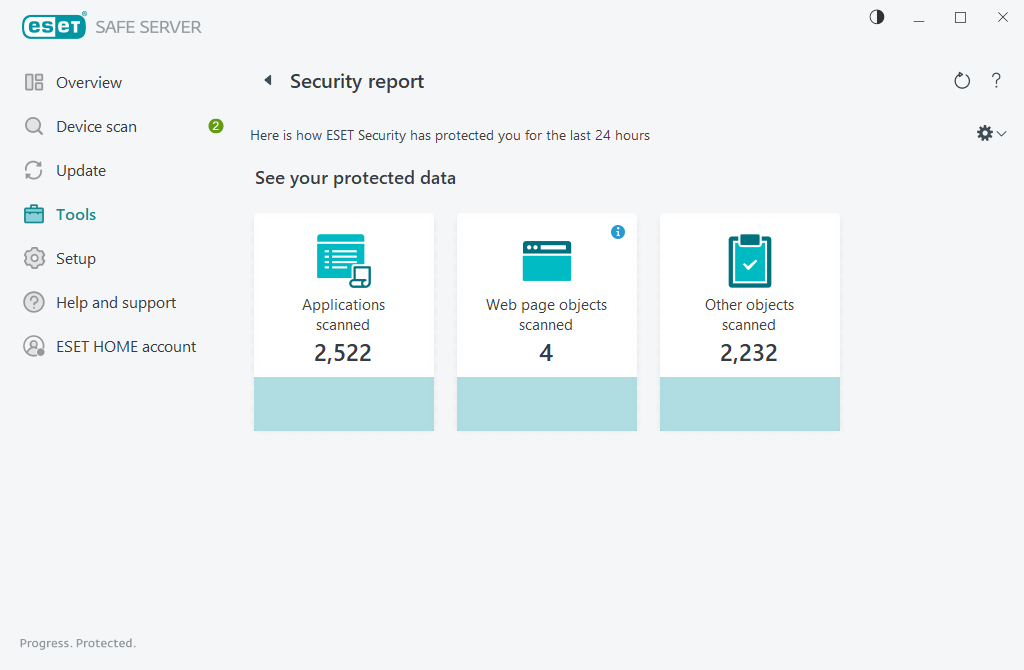Screen dimensions: 1024x670
Task: Click the SAFE SERVER product name
Action: pyautogui.click(x=148, y=27)
